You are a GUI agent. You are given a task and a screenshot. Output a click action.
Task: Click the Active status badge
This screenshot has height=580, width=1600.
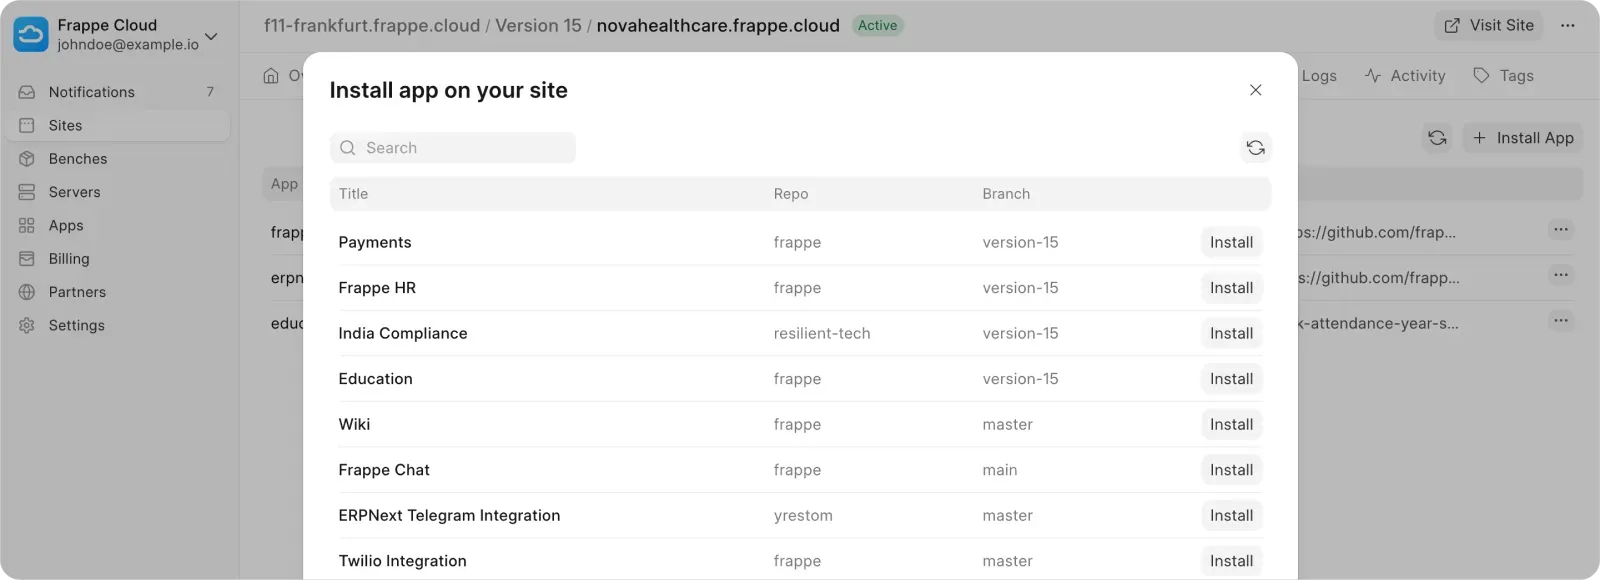click(877, 26)
